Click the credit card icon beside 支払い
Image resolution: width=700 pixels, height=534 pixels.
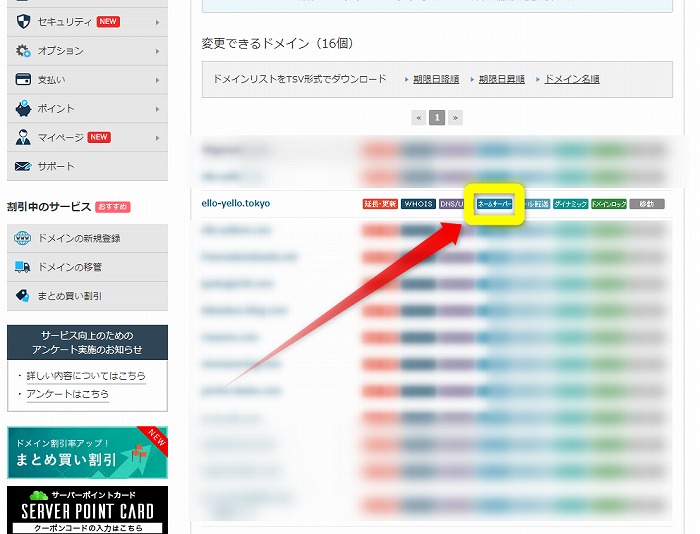tap(23, 79)
